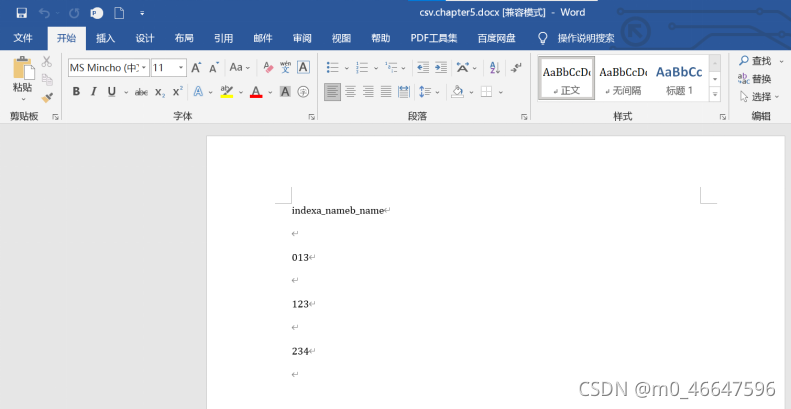Center align the text
Viewport: 791px width, 409px height.
pos(350,92)
